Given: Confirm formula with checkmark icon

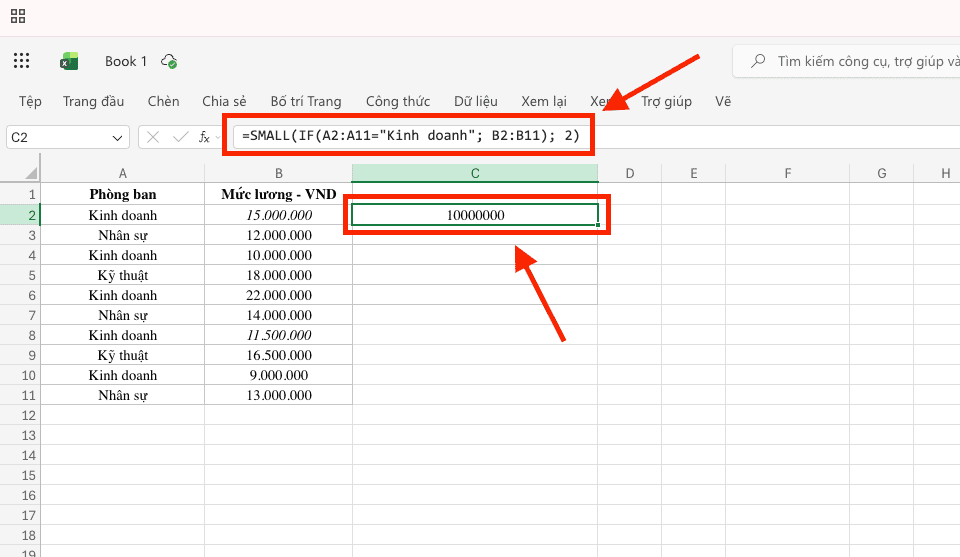Looking at the screenshot, I should click(x=180, y=137).
